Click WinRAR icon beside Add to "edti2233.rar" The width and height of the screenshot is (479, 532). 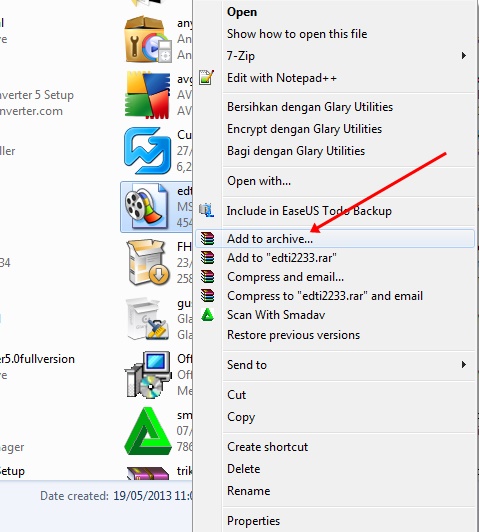[x=207, y=258]
